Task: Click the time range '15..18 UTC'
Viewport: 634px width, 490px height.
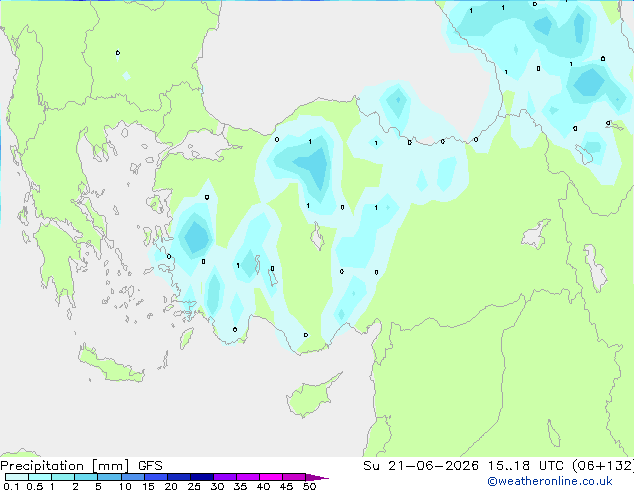Action: tap(526, 466)
